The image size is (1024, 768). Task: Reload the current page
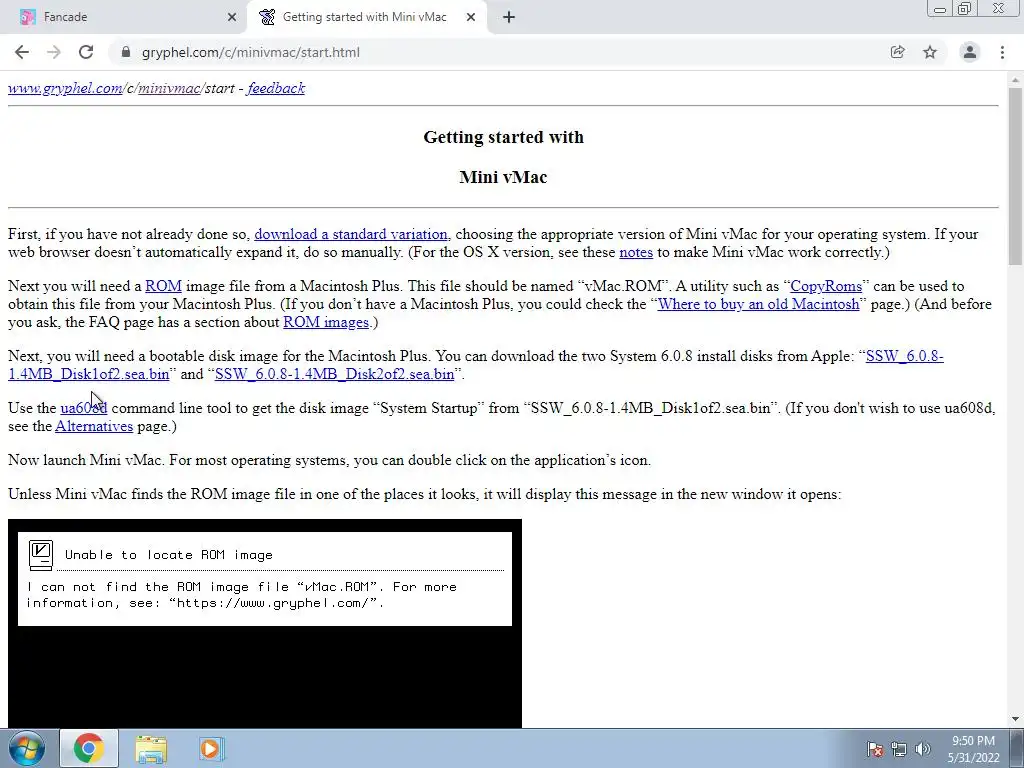(86, 52)
